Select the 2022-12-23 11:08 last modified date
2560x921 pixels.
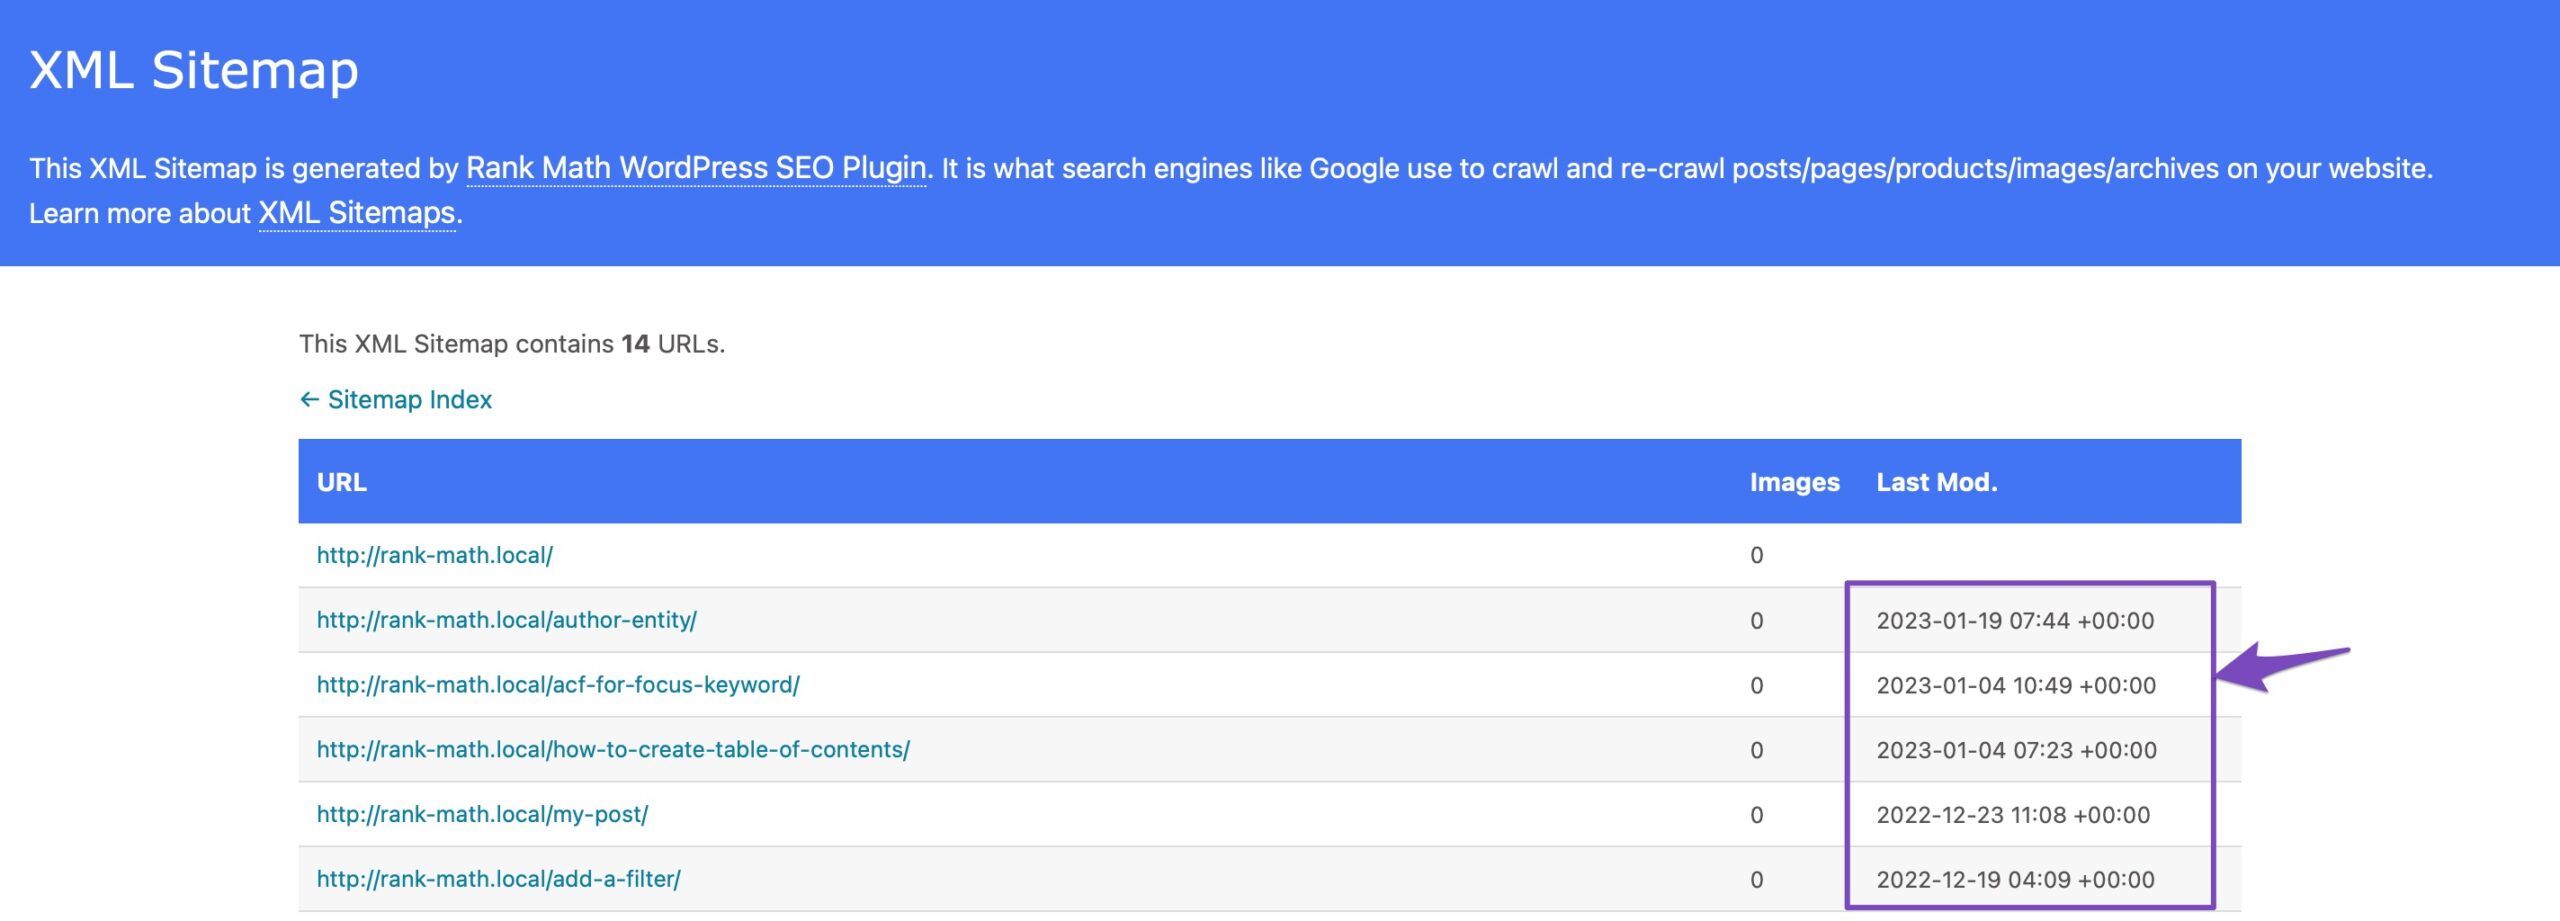pos(2013,815)
